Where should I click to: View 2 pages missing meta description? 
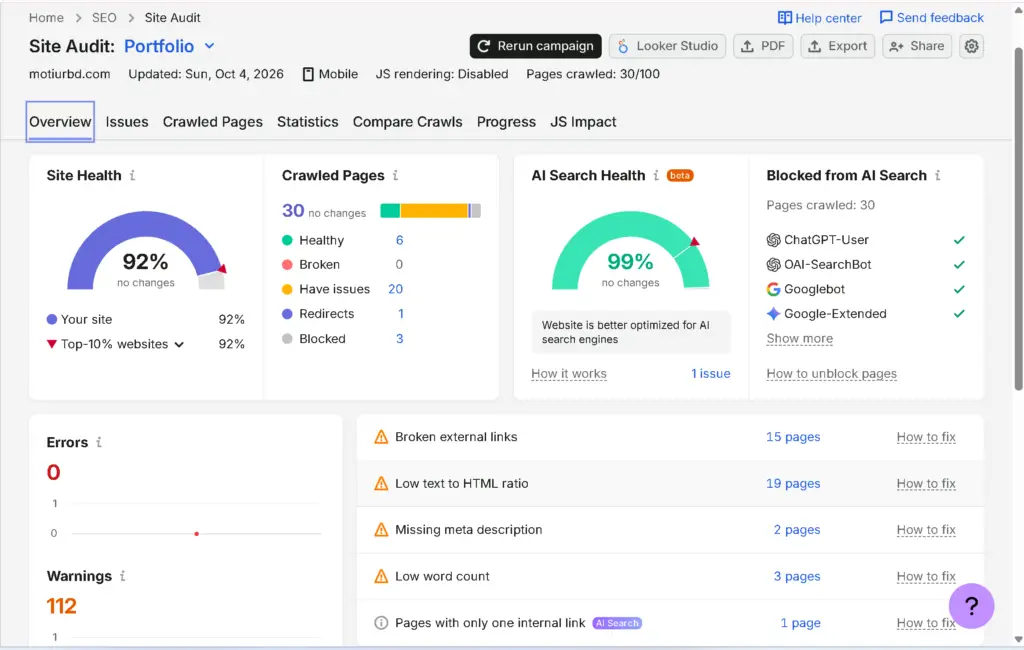coord(797,530)
